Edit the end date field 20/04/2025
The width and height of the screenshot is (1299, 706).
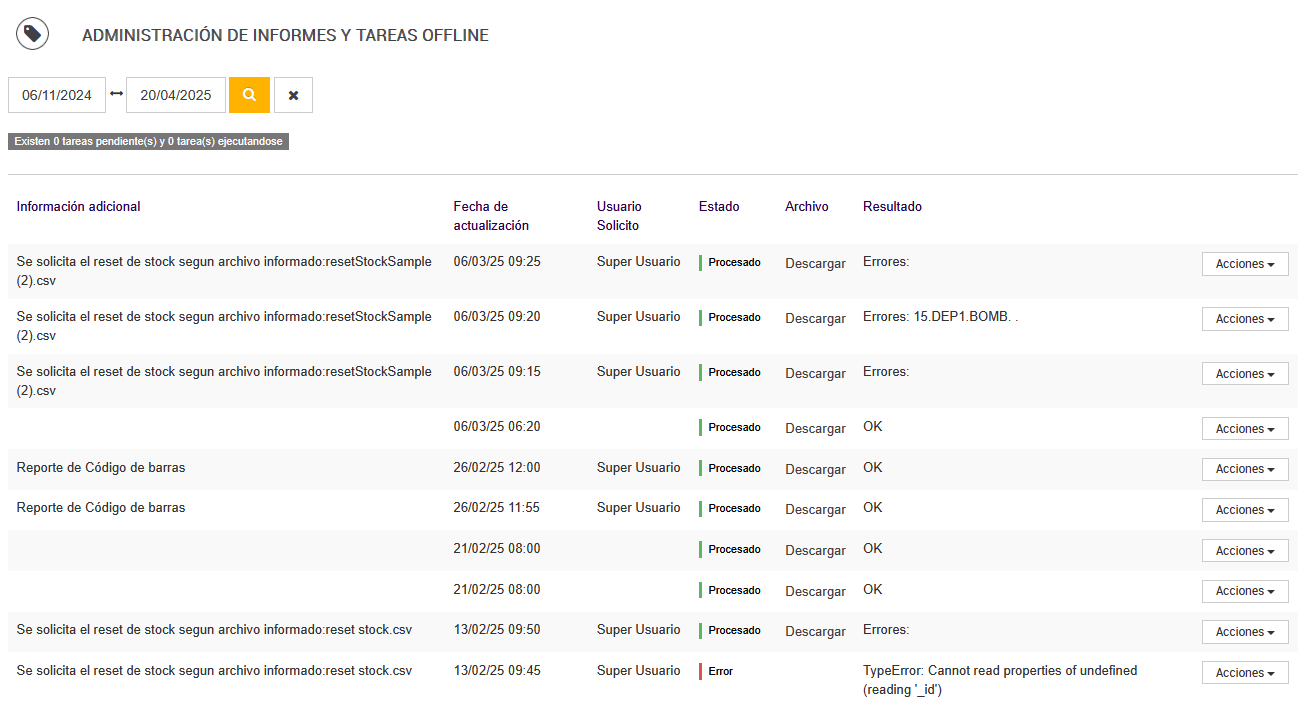click(x=176, y=95)
